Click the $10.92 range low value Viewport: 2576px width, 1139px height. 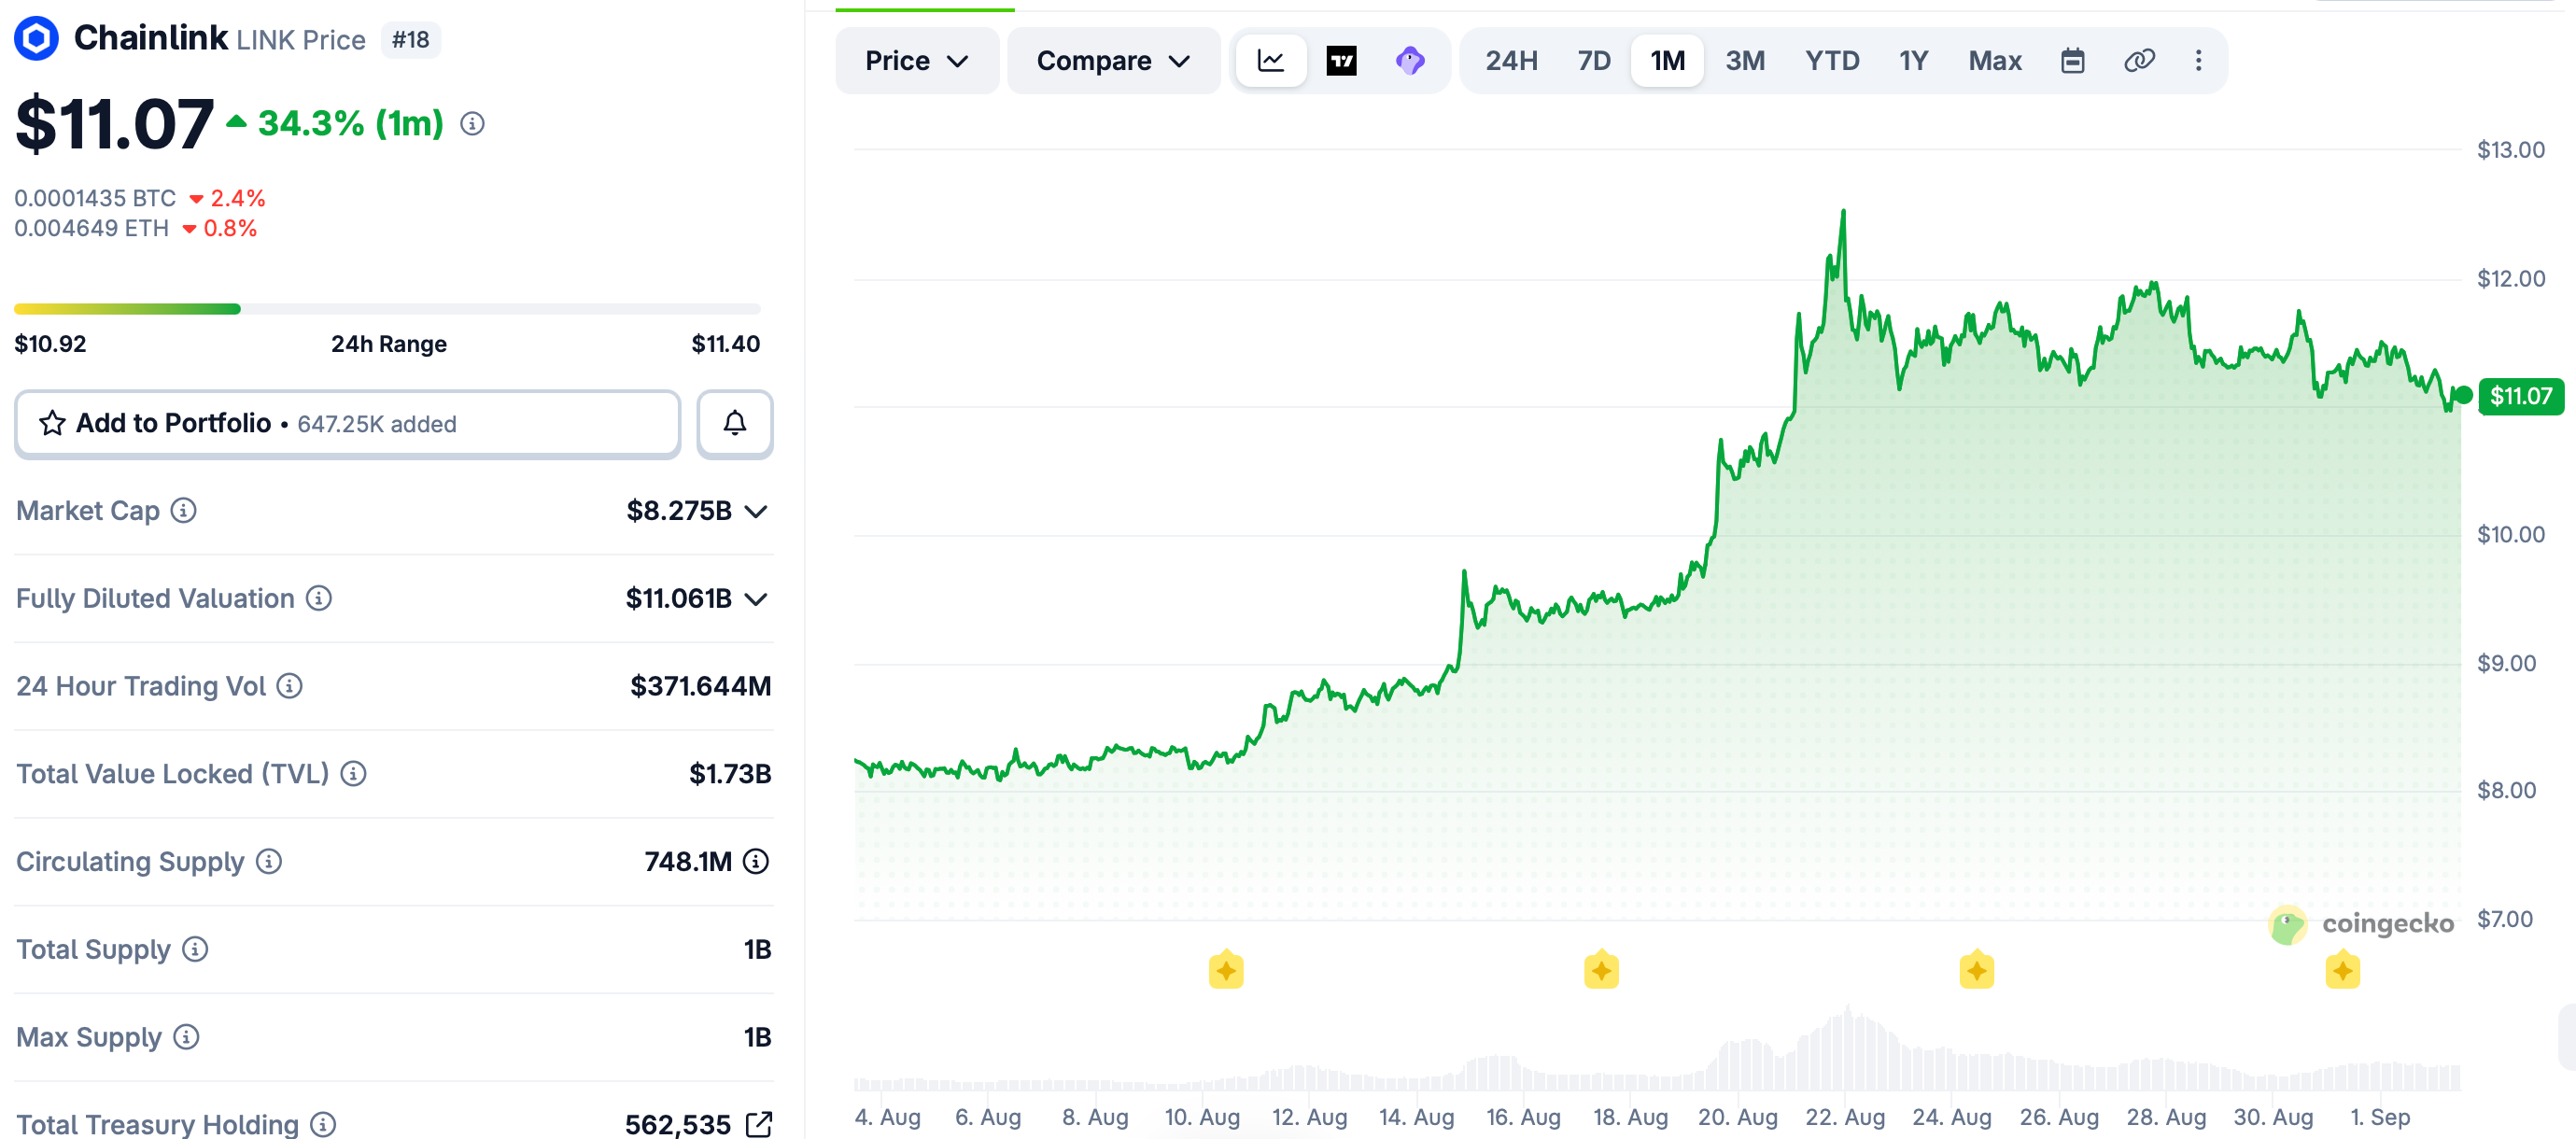(x=50, y=344)
